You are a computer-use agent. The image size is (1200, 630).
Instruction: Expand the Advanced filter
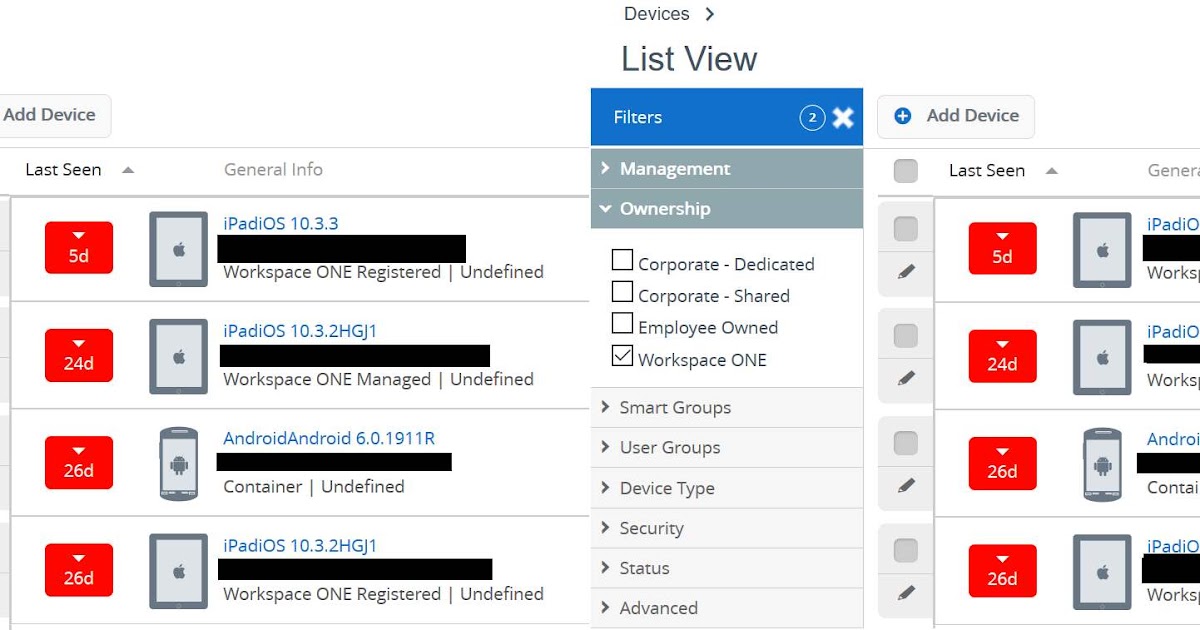coord(727,608)
